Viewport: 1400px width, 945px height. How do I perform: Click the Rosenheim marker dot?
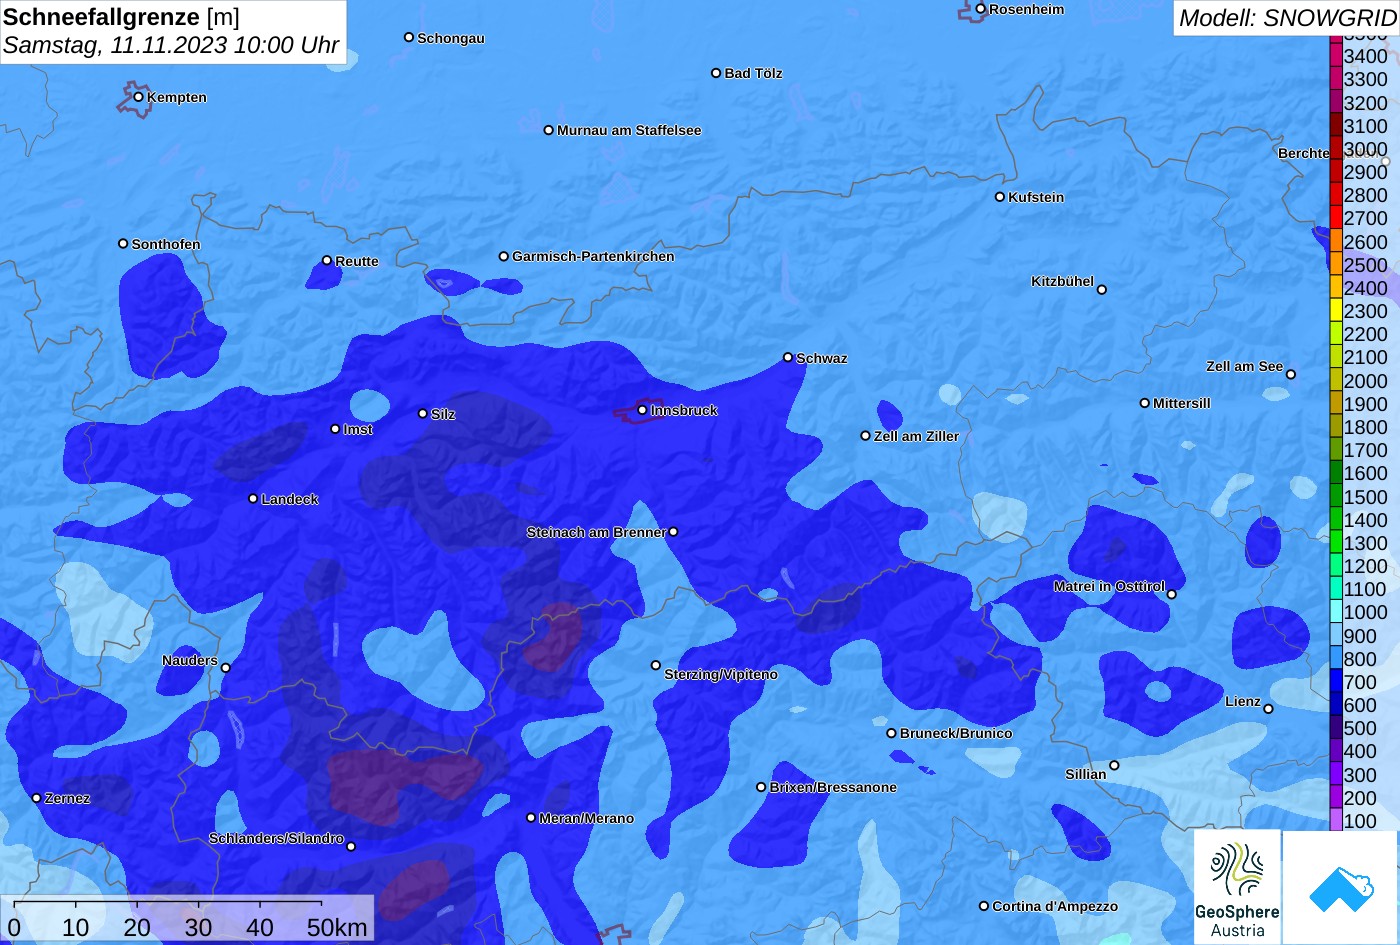pos(981,9)
